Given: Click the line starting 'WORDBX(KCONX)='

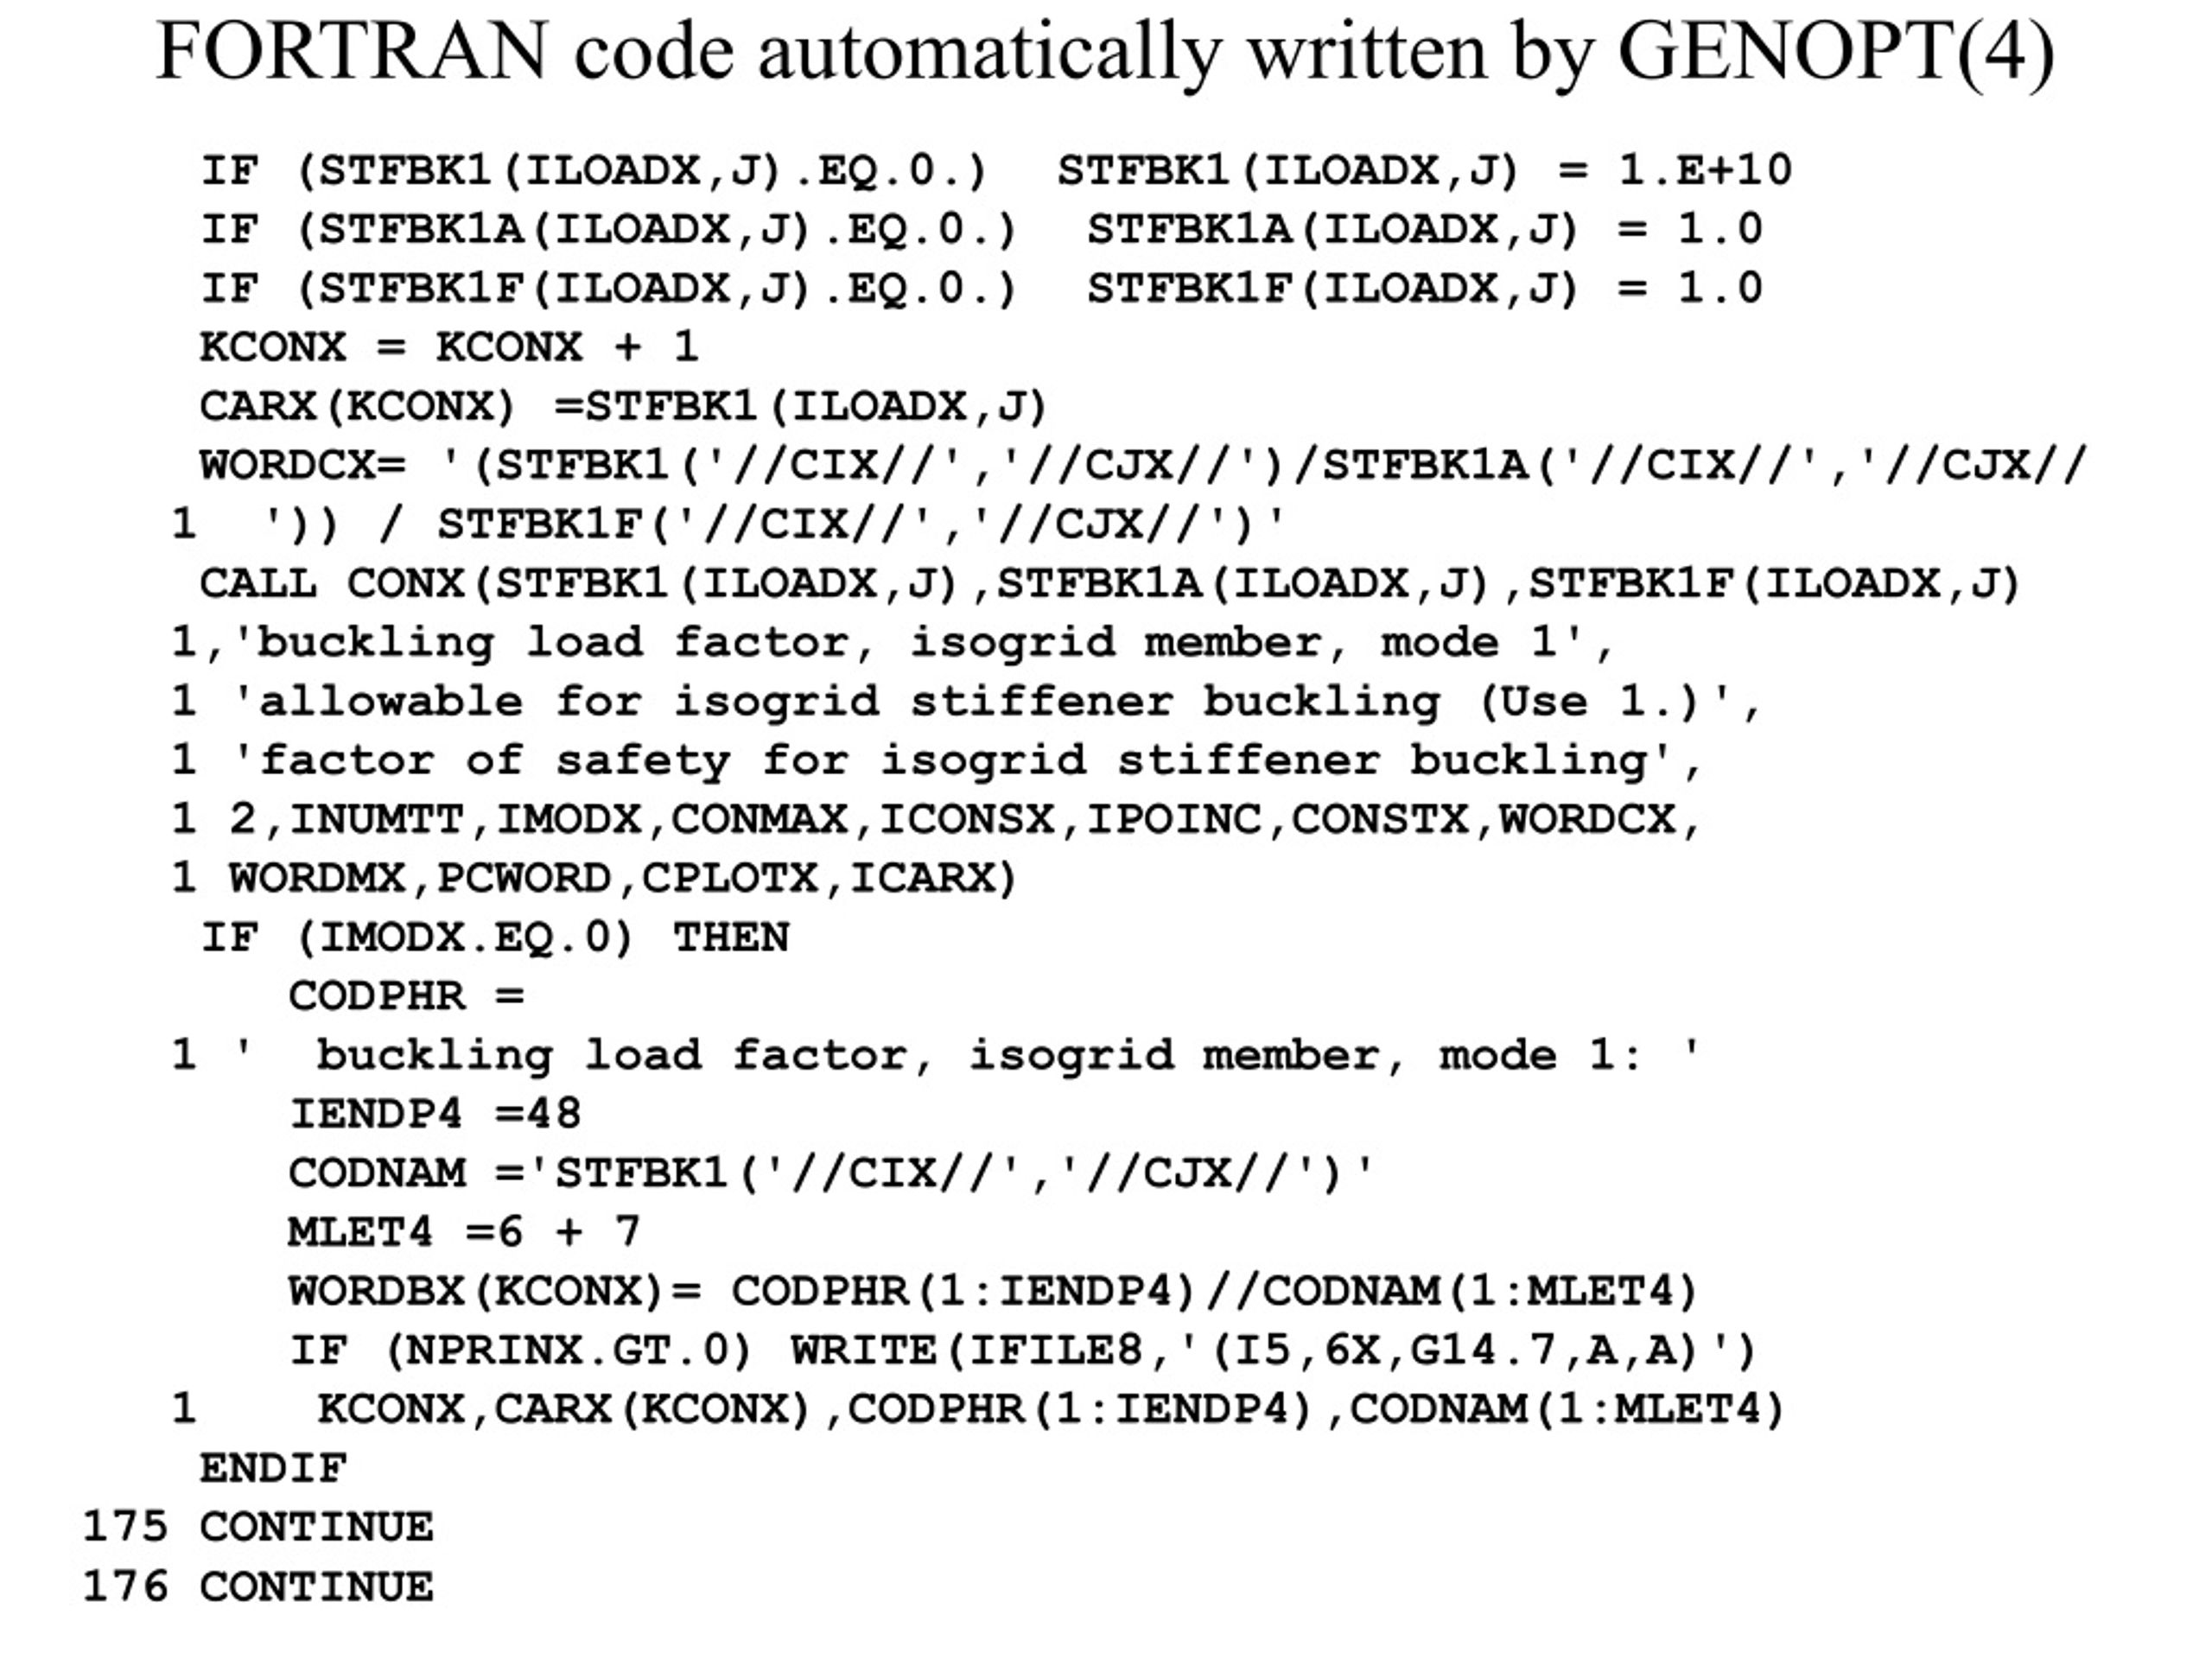Looking at the screenshot, I should [994, 1291].
